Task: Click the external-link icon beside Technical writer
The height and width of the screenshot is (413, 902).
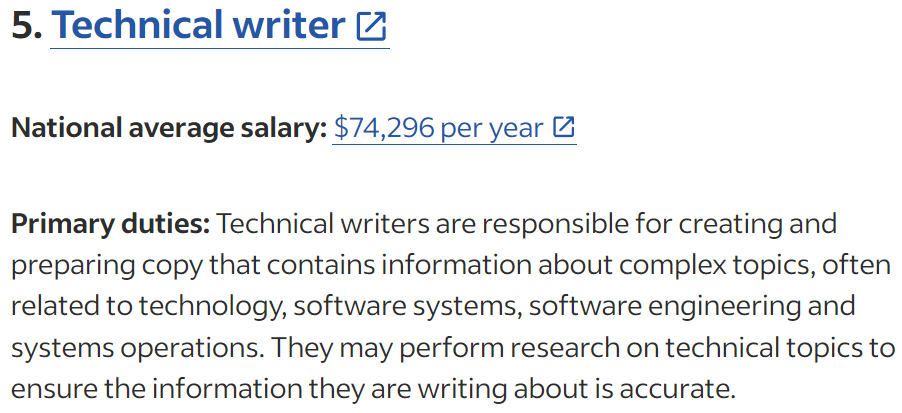Action: [371, 27]
